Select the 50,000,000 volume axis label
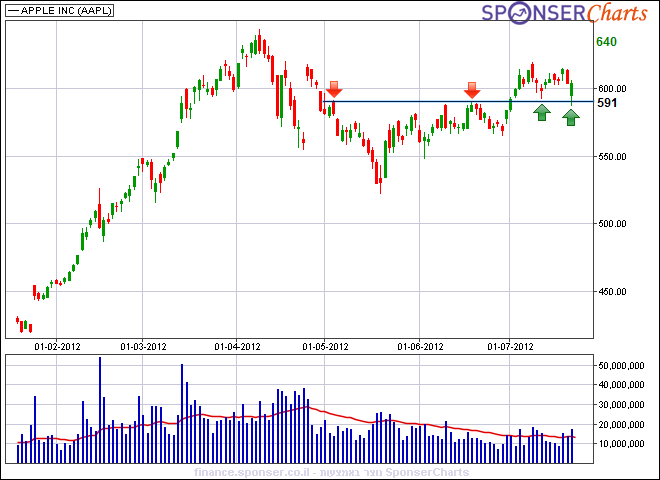The image size is (660, 480). pyautogui.click(x=621, y=366)
